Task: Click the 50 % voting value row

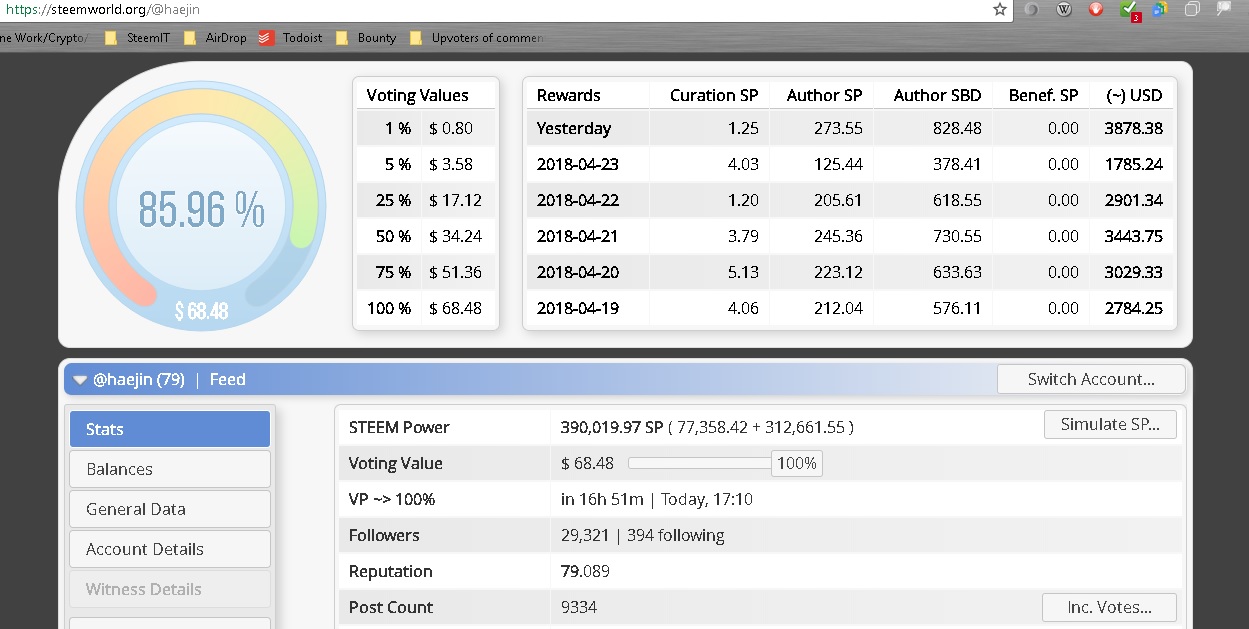Action: tap(426, 236)
